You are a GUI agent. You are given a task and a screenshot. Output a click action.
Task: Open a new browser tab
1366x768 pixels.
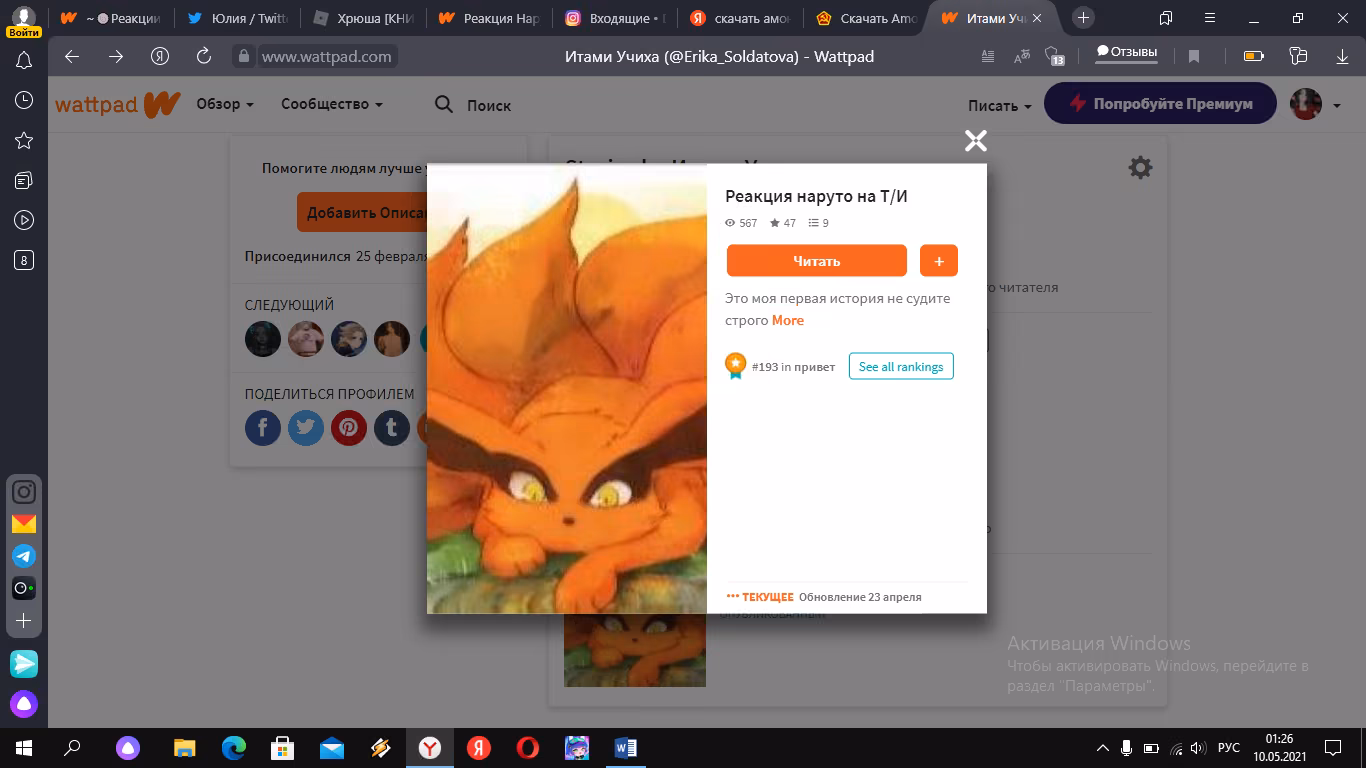click(x=1083, y=18)
